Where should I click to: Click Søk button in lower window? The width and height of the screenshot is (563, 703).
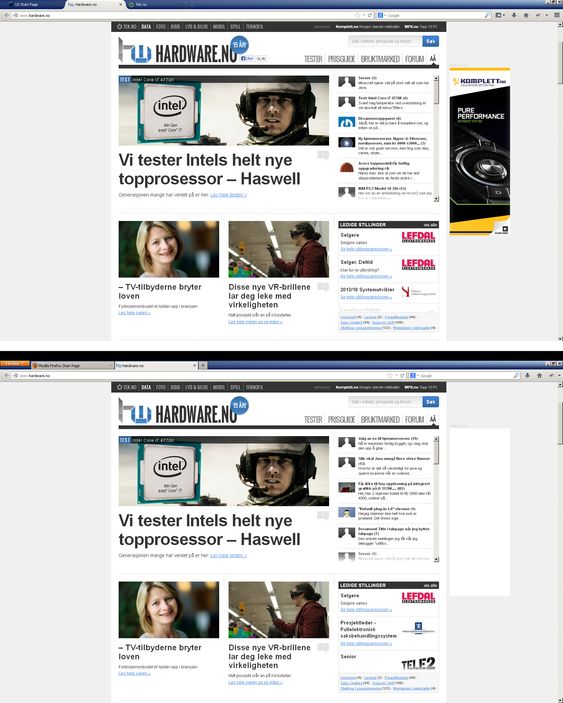430,402
